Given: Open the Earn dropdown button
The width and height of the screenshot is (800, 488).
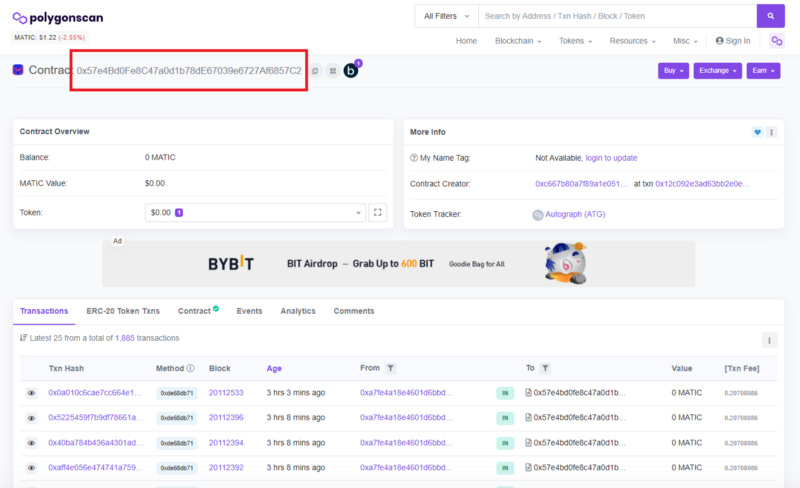Looking at the screenshot, I should pyautogui.click(x=763, y=70).
